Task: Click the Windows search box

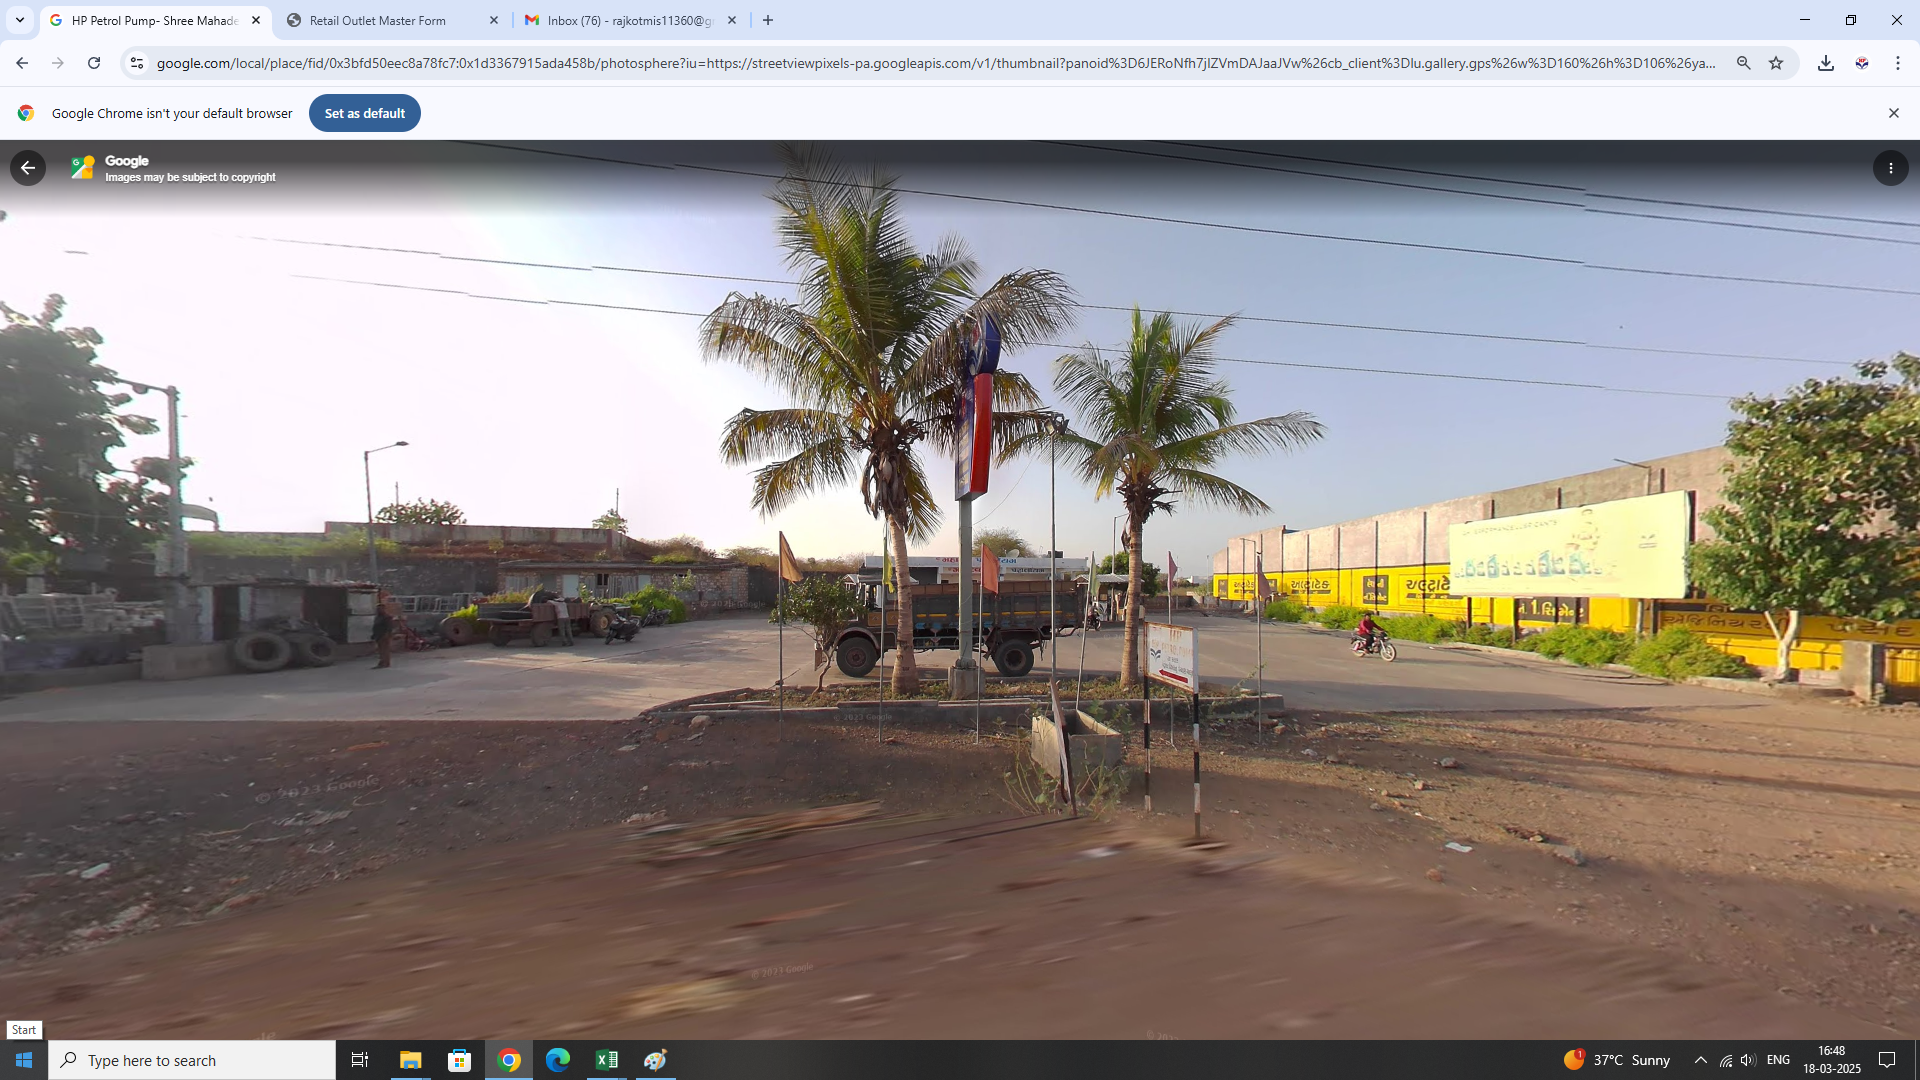Action: click(192, 1059)
